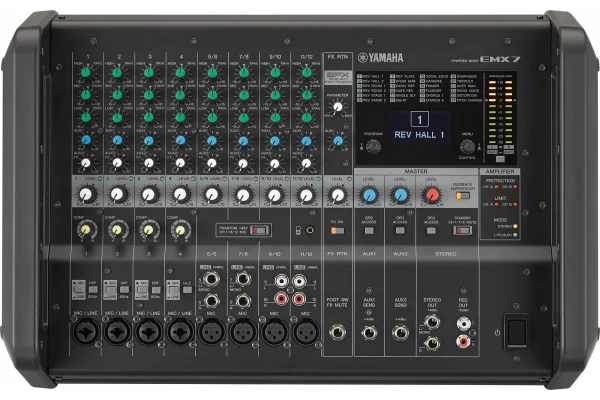The width and height of the screenshot is (600, 400).
Task: Set the FX RTN LEVEL knob
Action: (338, 195)
